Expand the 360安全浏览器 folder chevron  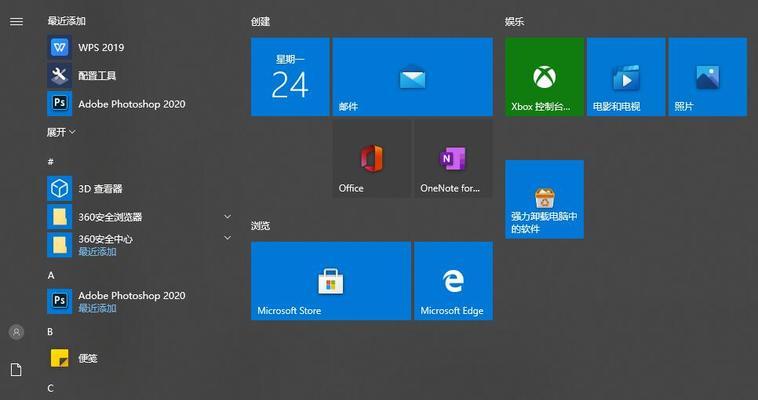tap(227, 216)
